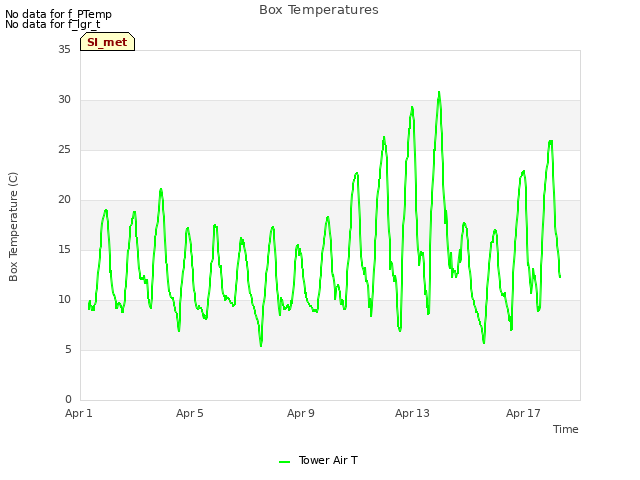
Task: Click the Time axis label
Action: (x=566, y=429)
